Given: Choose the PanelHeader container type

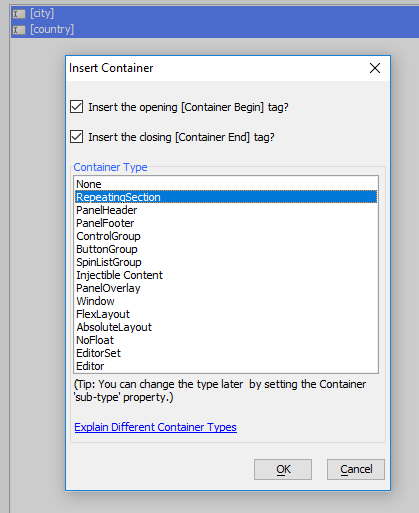Looking at the screenshot, I should click(x=226, y=210).
